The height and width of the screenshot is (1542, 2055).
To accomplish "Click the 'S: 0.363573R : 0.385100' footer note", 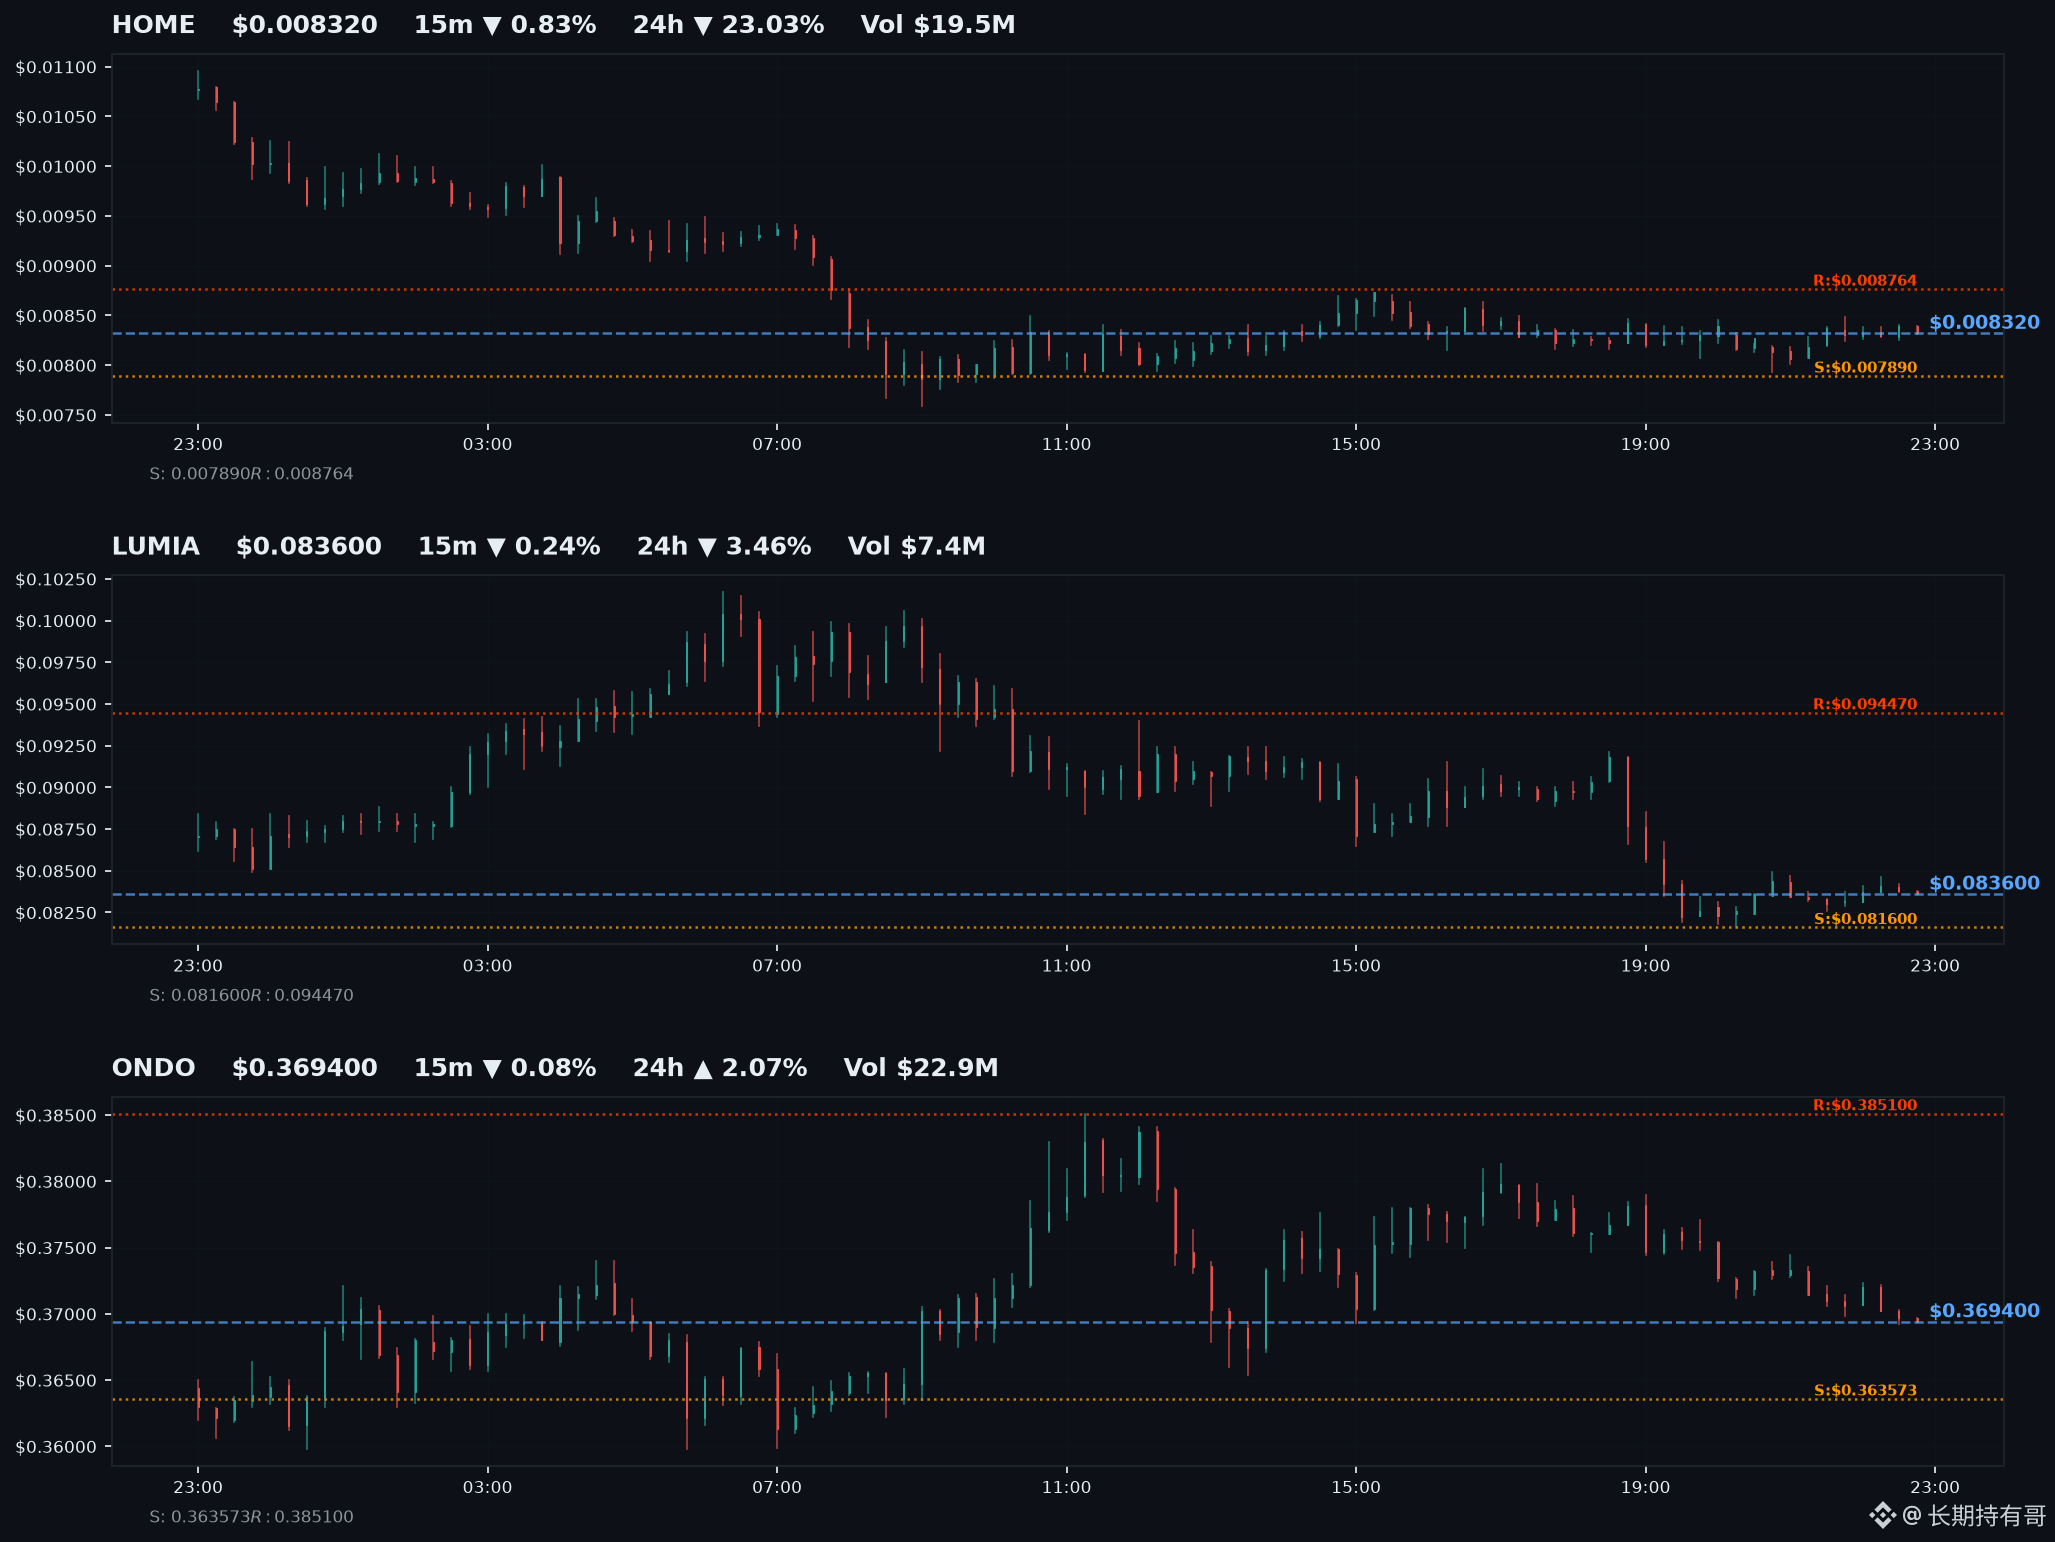I will click(x=252, y=1517).
